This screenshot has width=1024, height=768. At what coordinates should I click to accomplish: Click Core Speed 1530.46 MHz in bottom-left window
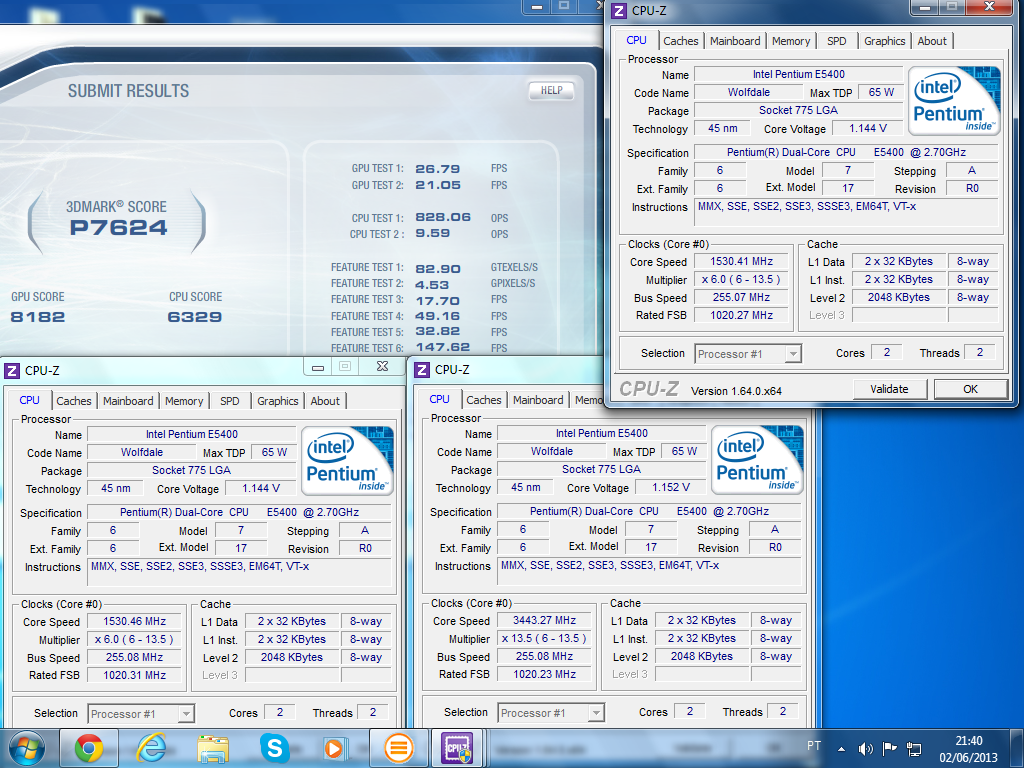tap(135, 621)
